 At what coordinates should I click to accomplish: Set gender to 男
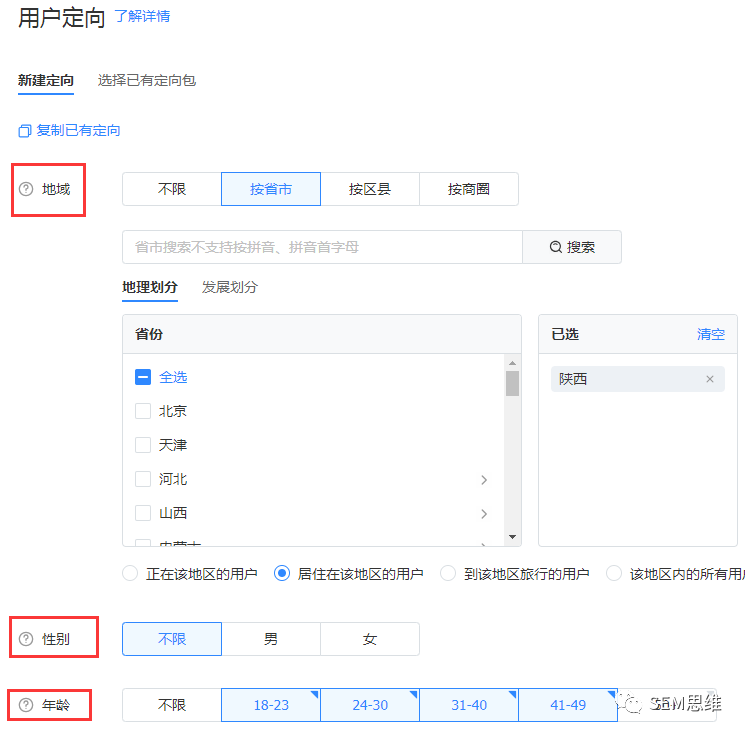(x=271, y=639)
